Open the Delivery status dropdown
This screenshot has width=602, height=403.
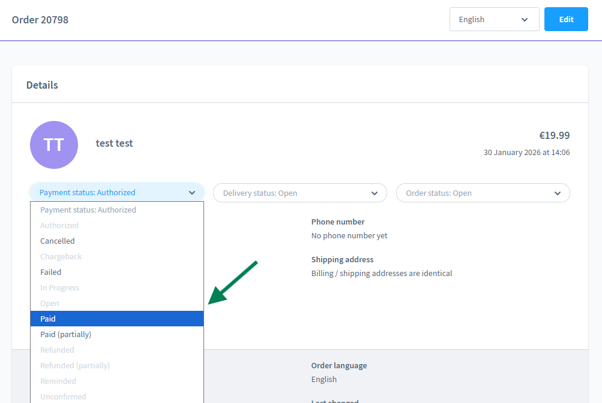[300, 193]
